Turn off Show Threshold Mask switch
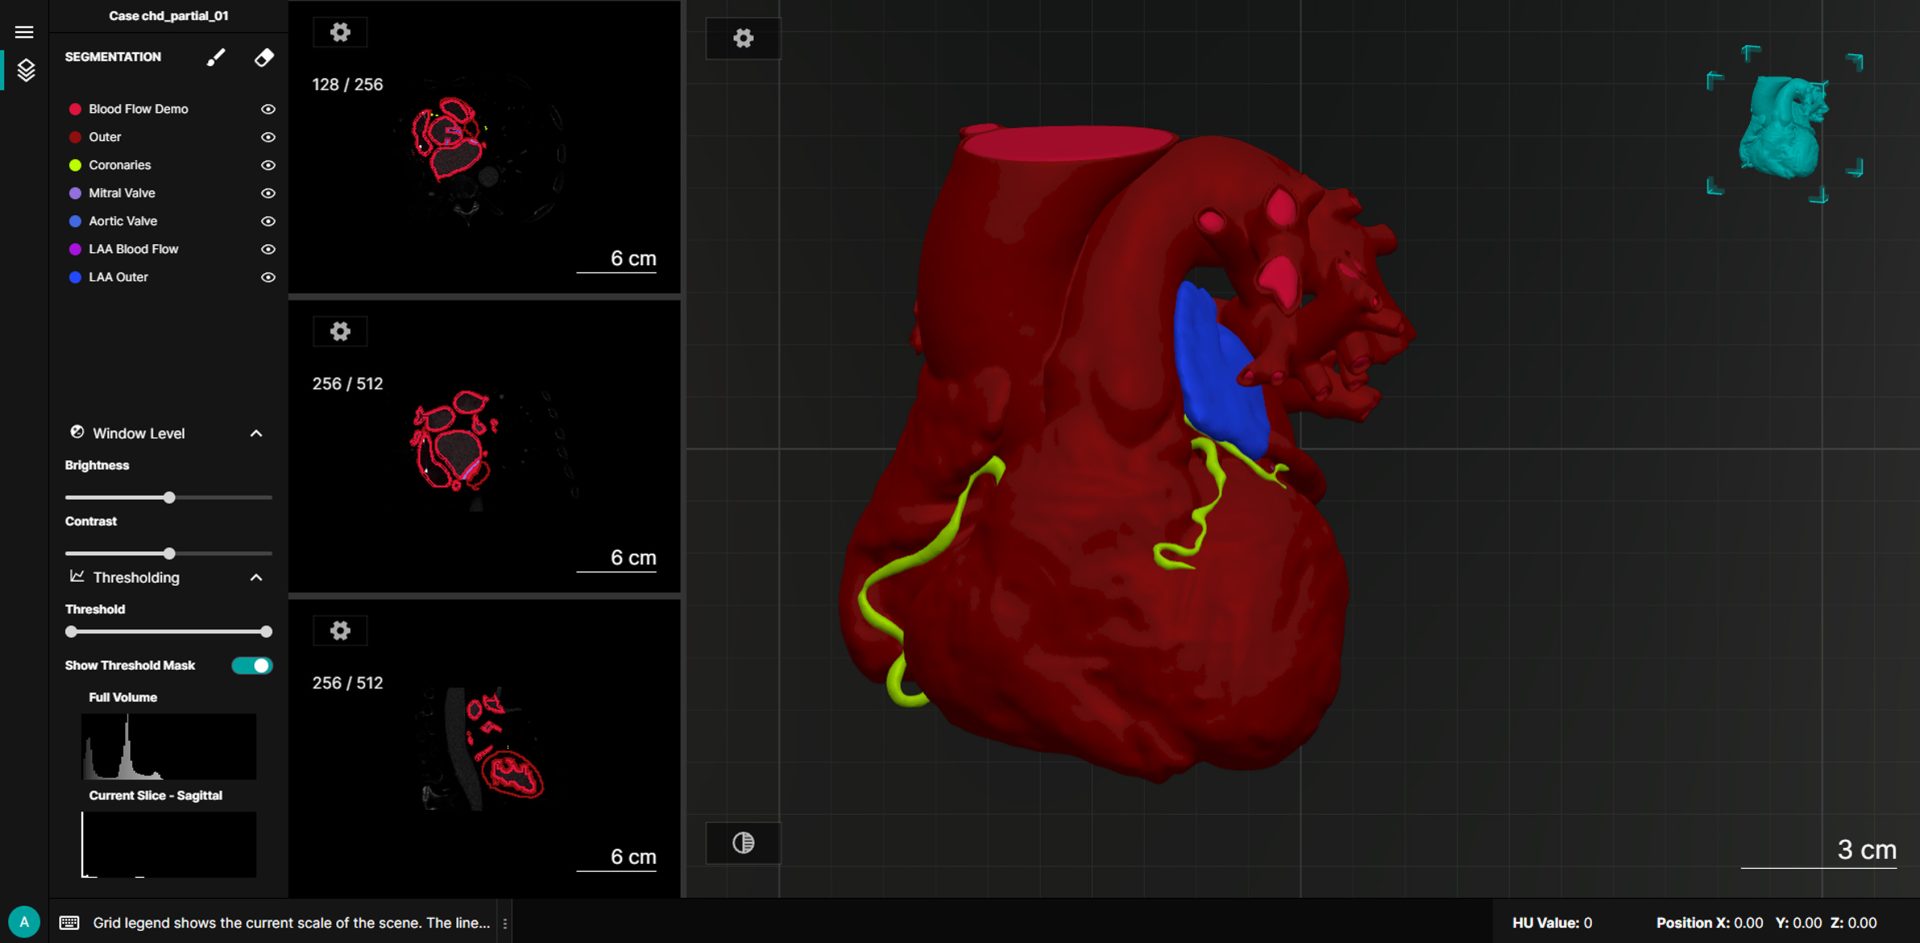Image resolution: width=1920 pixels, height=943 pixels. (x=252, y=666)
